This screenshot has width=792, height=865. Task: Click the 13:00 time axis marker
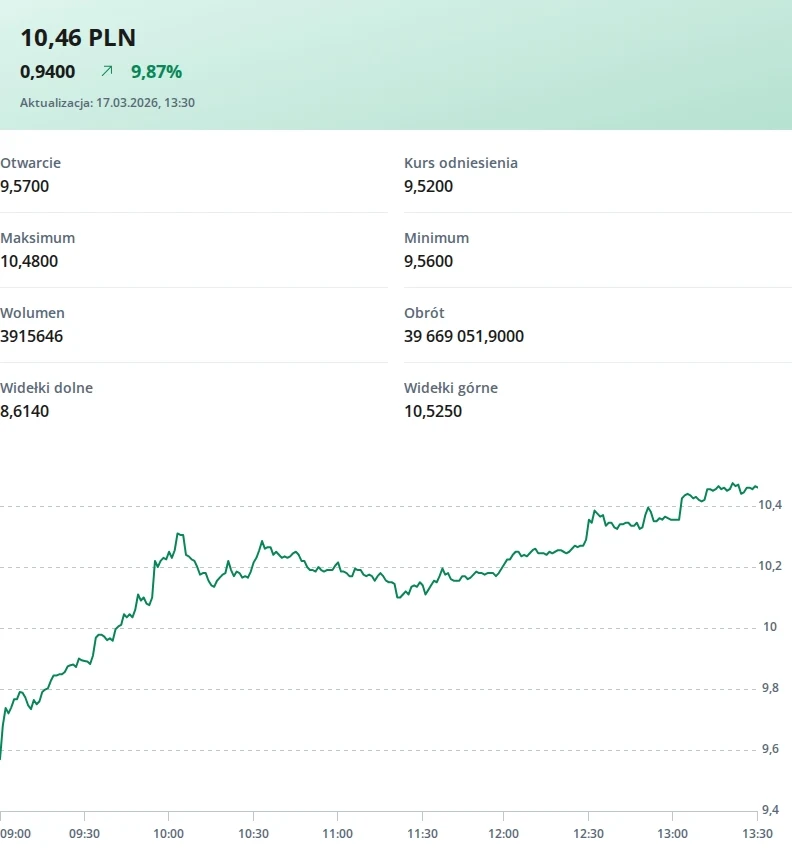coord(672,834)
